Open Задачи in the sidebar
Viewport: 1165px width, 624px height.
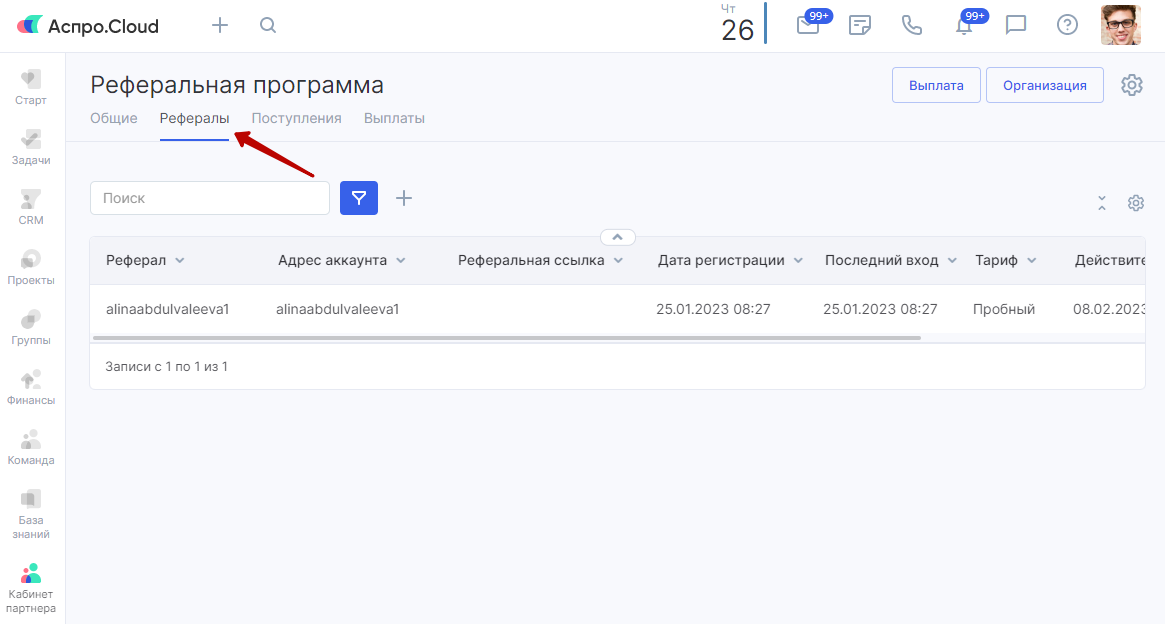30,148
